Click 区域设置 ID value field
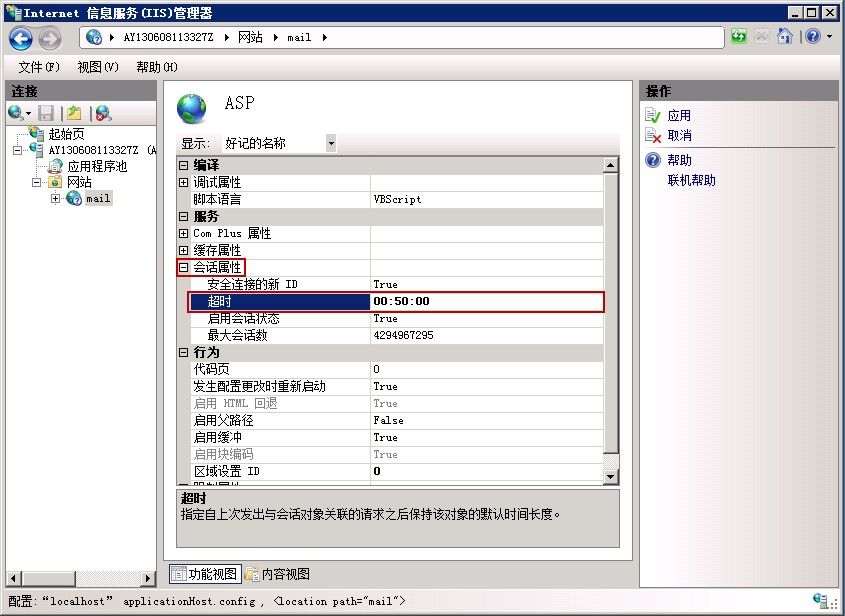This screenshot has height=616, width=845. (487, 471)
